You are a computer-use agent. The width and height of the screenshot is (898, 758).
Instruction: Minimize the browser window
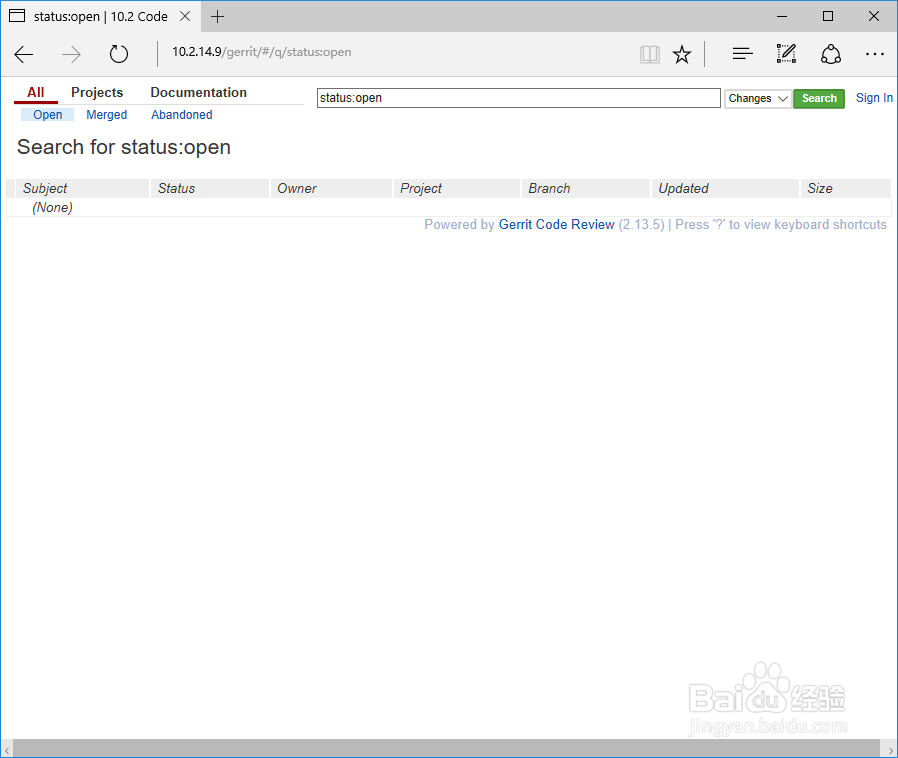coord(782,16)
